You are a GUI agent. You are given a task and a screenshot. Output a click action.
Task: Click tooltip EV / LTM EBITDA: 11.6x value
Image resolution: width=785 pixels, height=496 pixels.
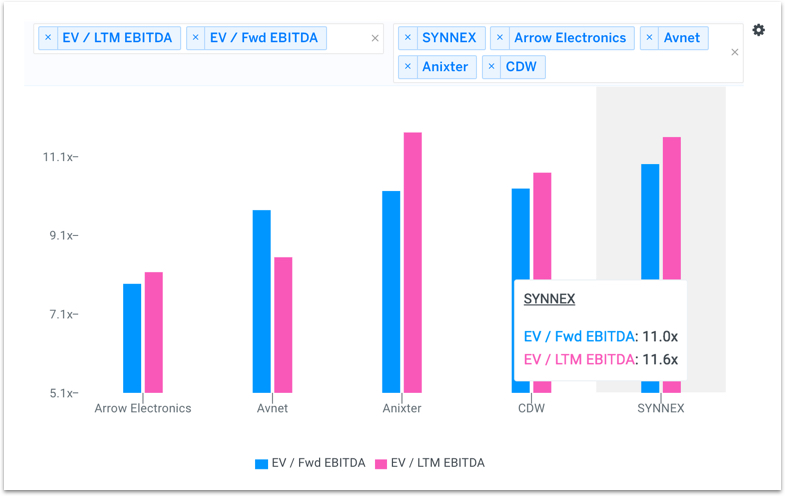(601, 359)
